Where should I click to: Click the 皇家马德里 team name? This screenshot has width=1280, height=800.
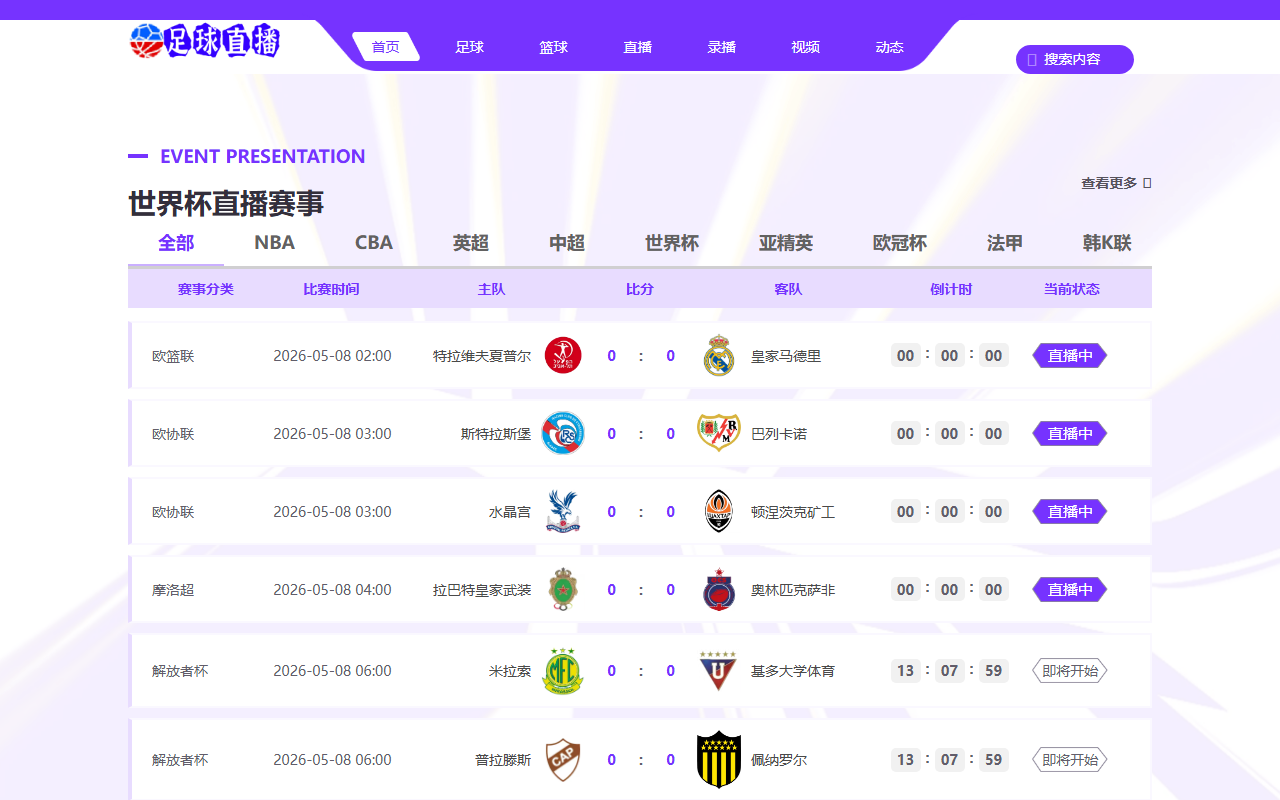[x=786, y=356]
